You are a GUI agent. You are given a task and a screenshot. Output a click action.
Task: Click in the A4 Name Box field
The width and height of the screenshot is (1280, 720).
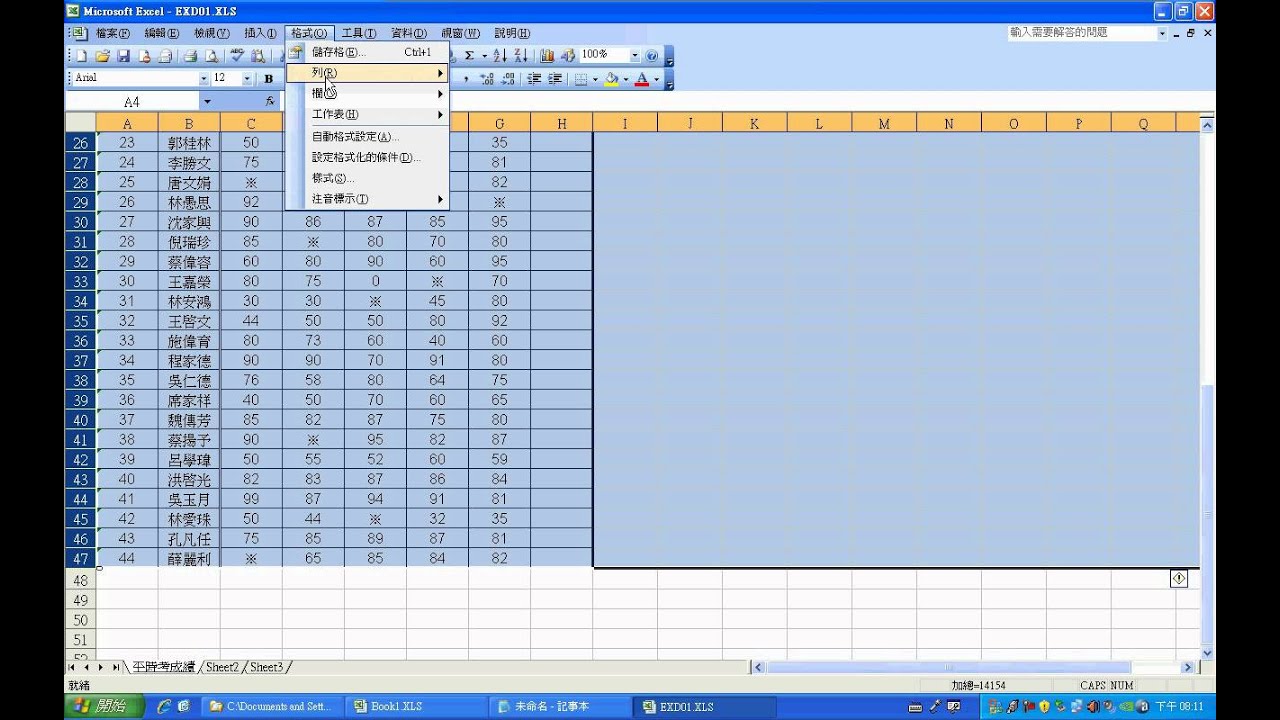click(x=132, y=102)
